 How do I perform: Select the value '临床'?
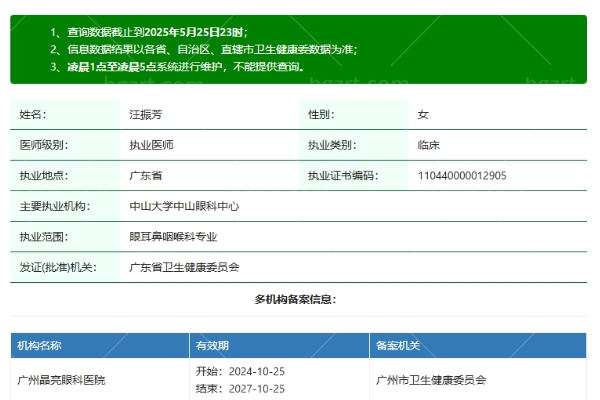429,145
